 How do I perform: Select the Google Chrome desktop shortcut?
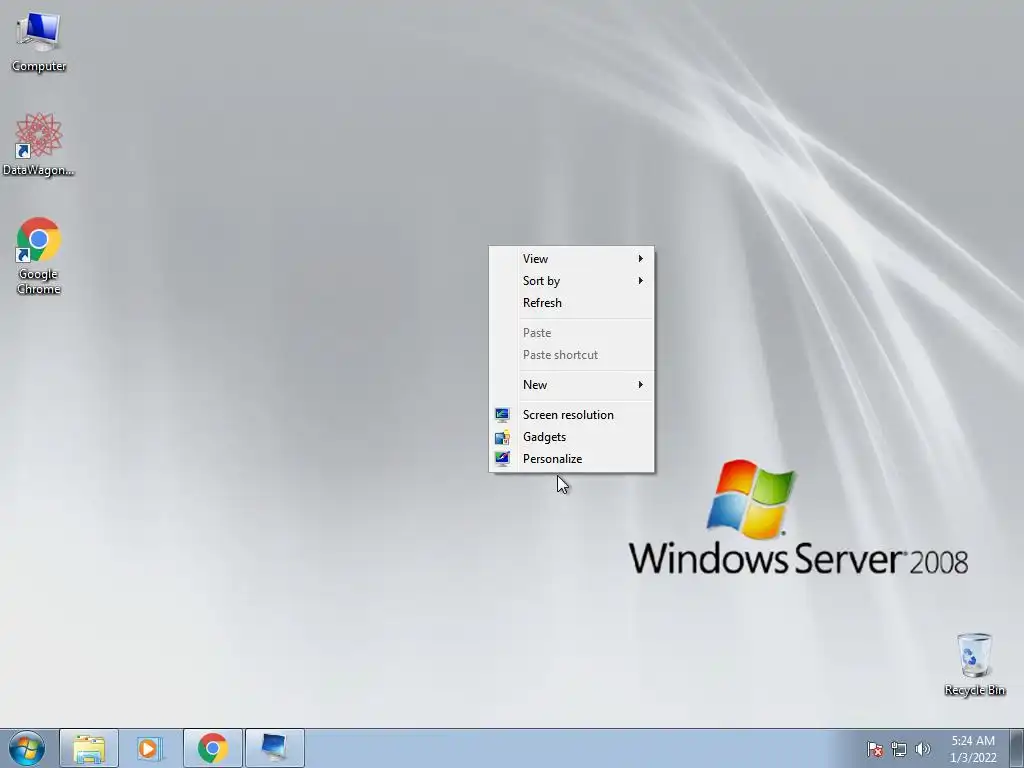pos(39,256)
